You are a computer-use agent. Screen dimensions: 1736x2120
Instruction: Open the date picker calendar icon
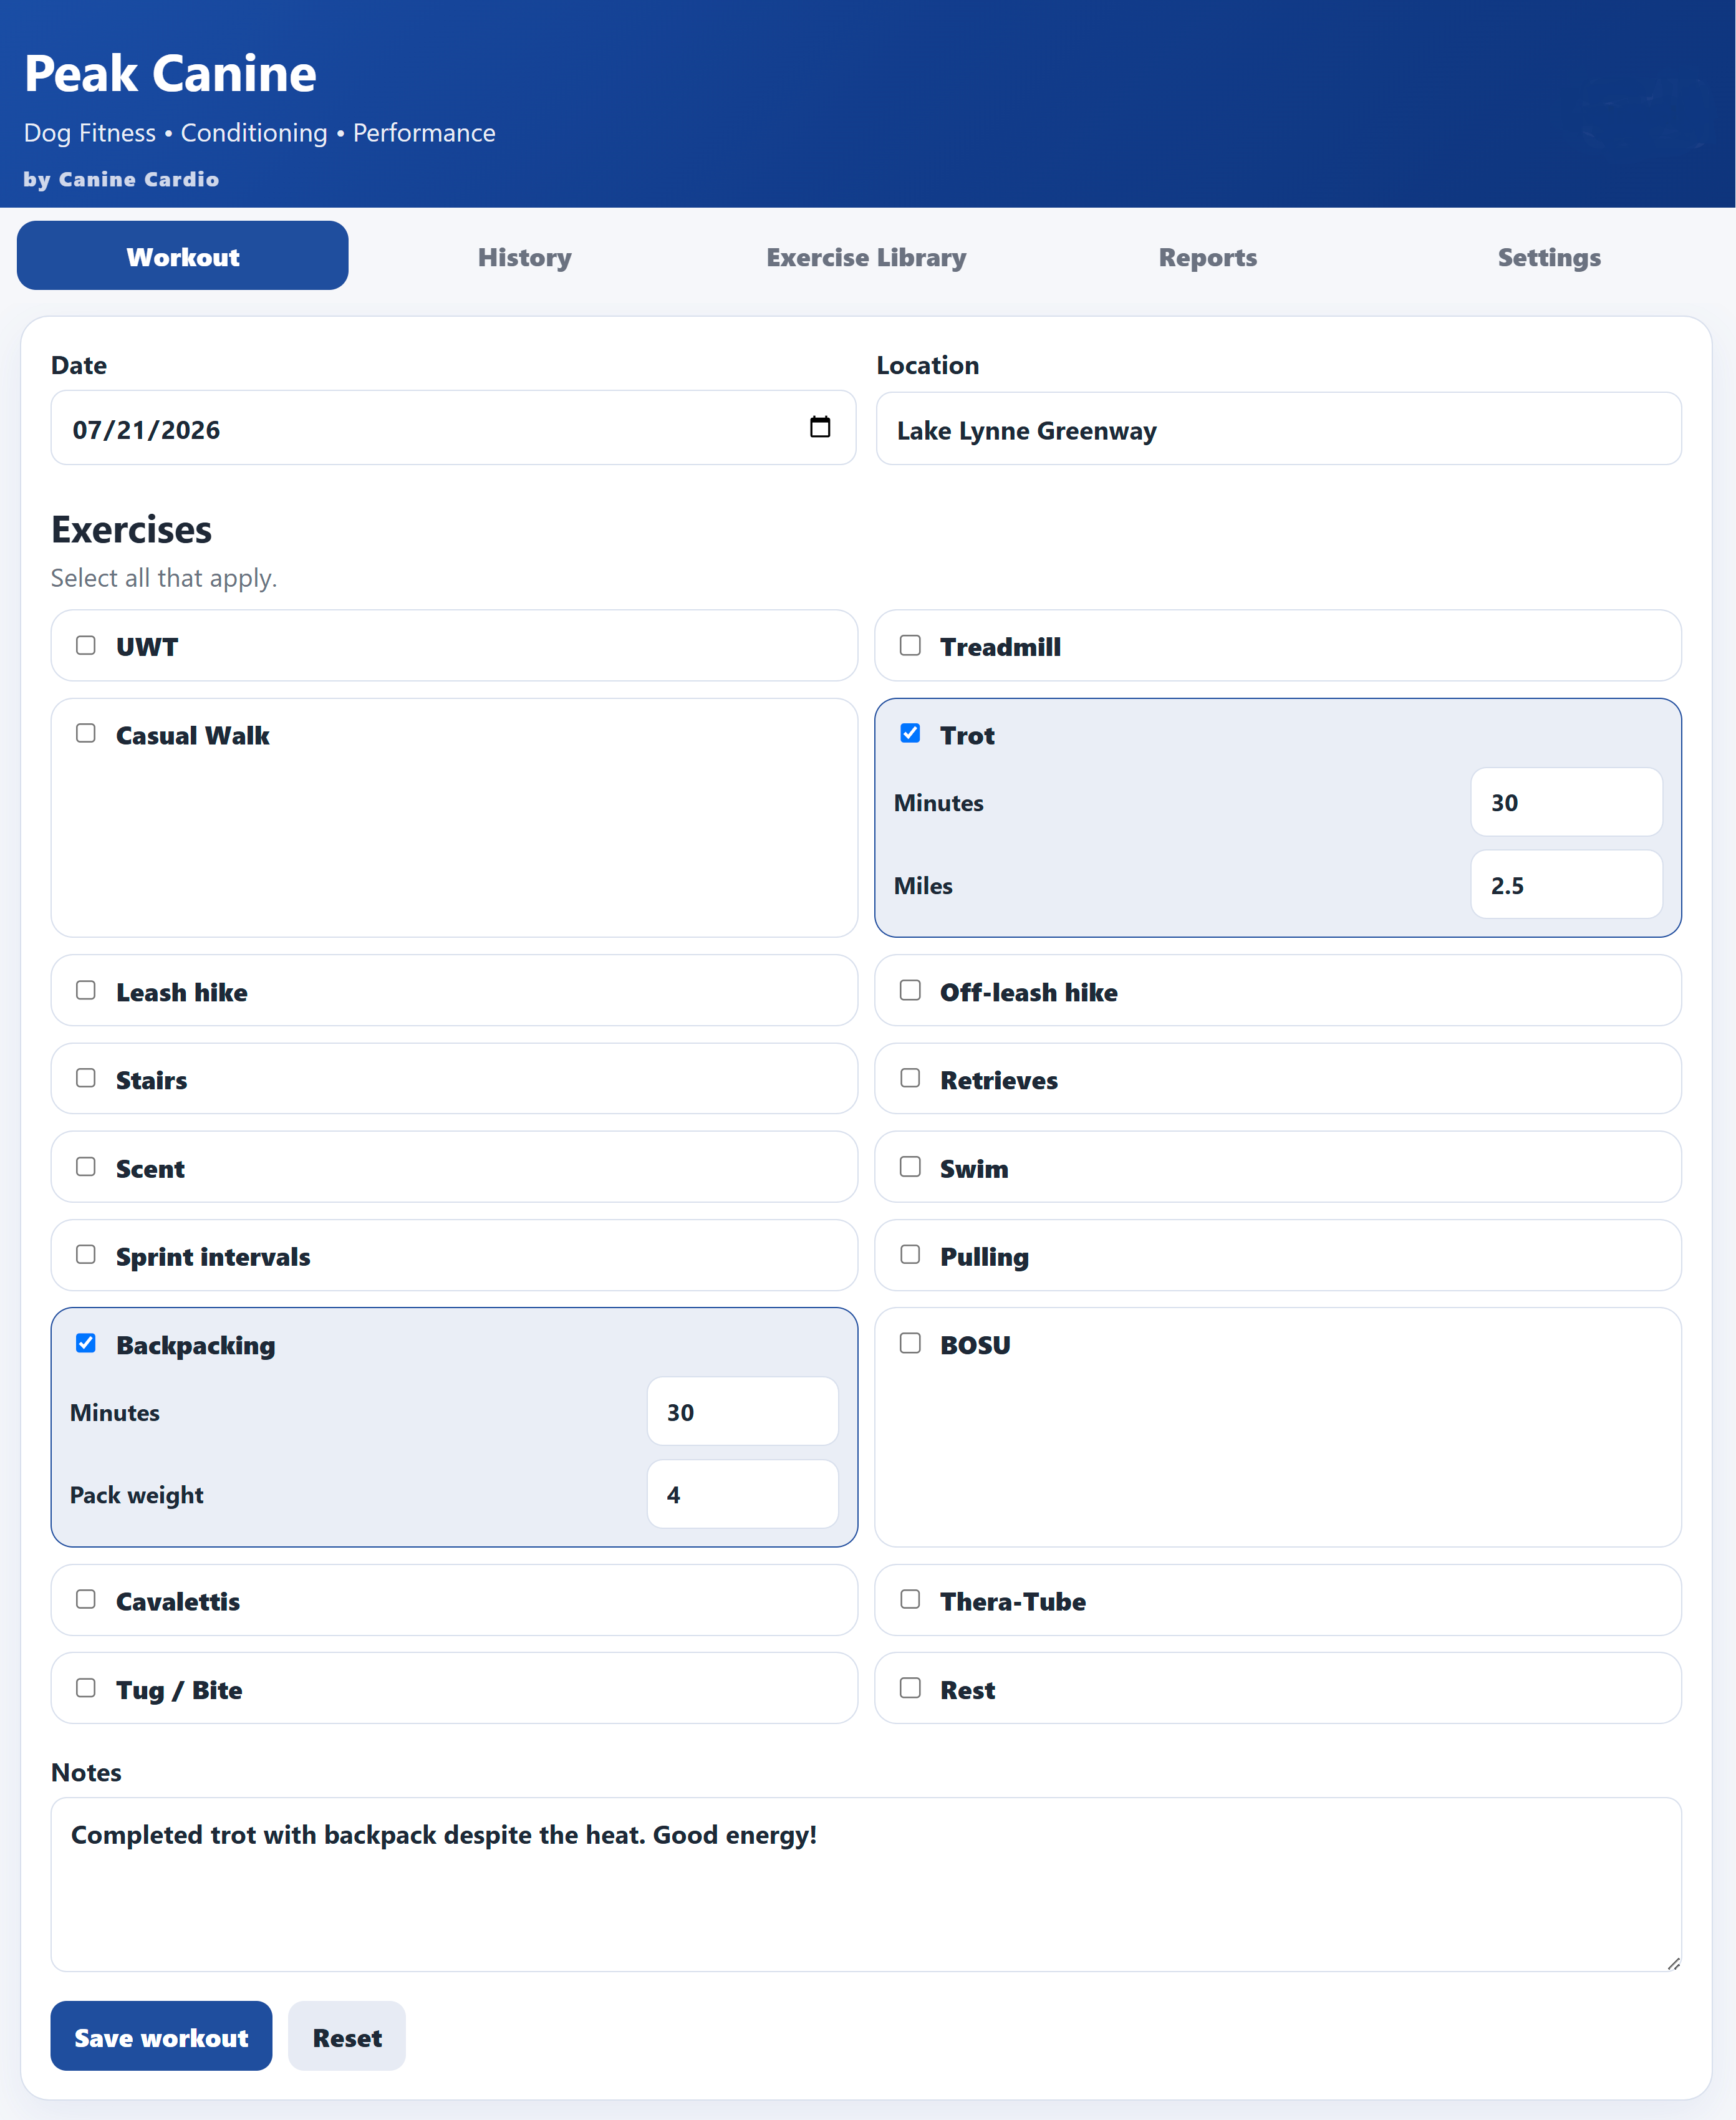(x=819, y=427)
